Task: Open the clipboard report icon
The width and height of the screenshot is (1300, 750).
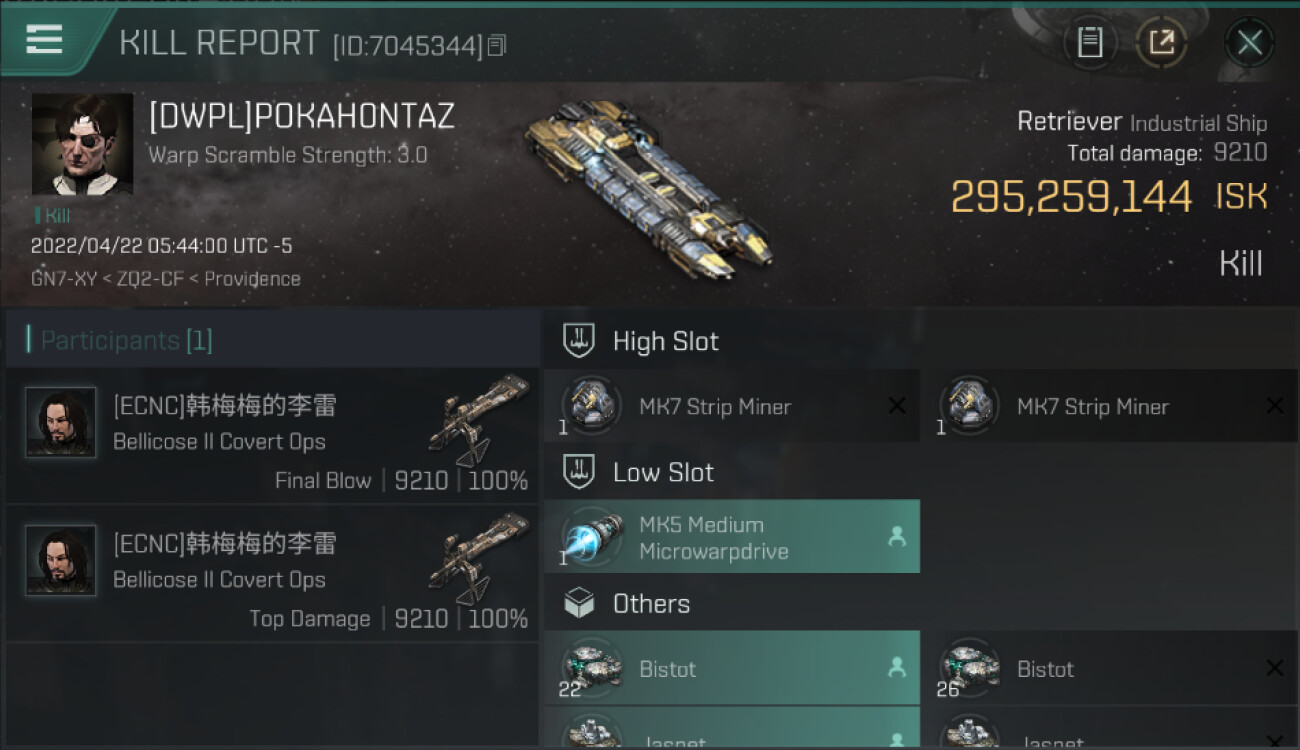Action: (1090, 42)
